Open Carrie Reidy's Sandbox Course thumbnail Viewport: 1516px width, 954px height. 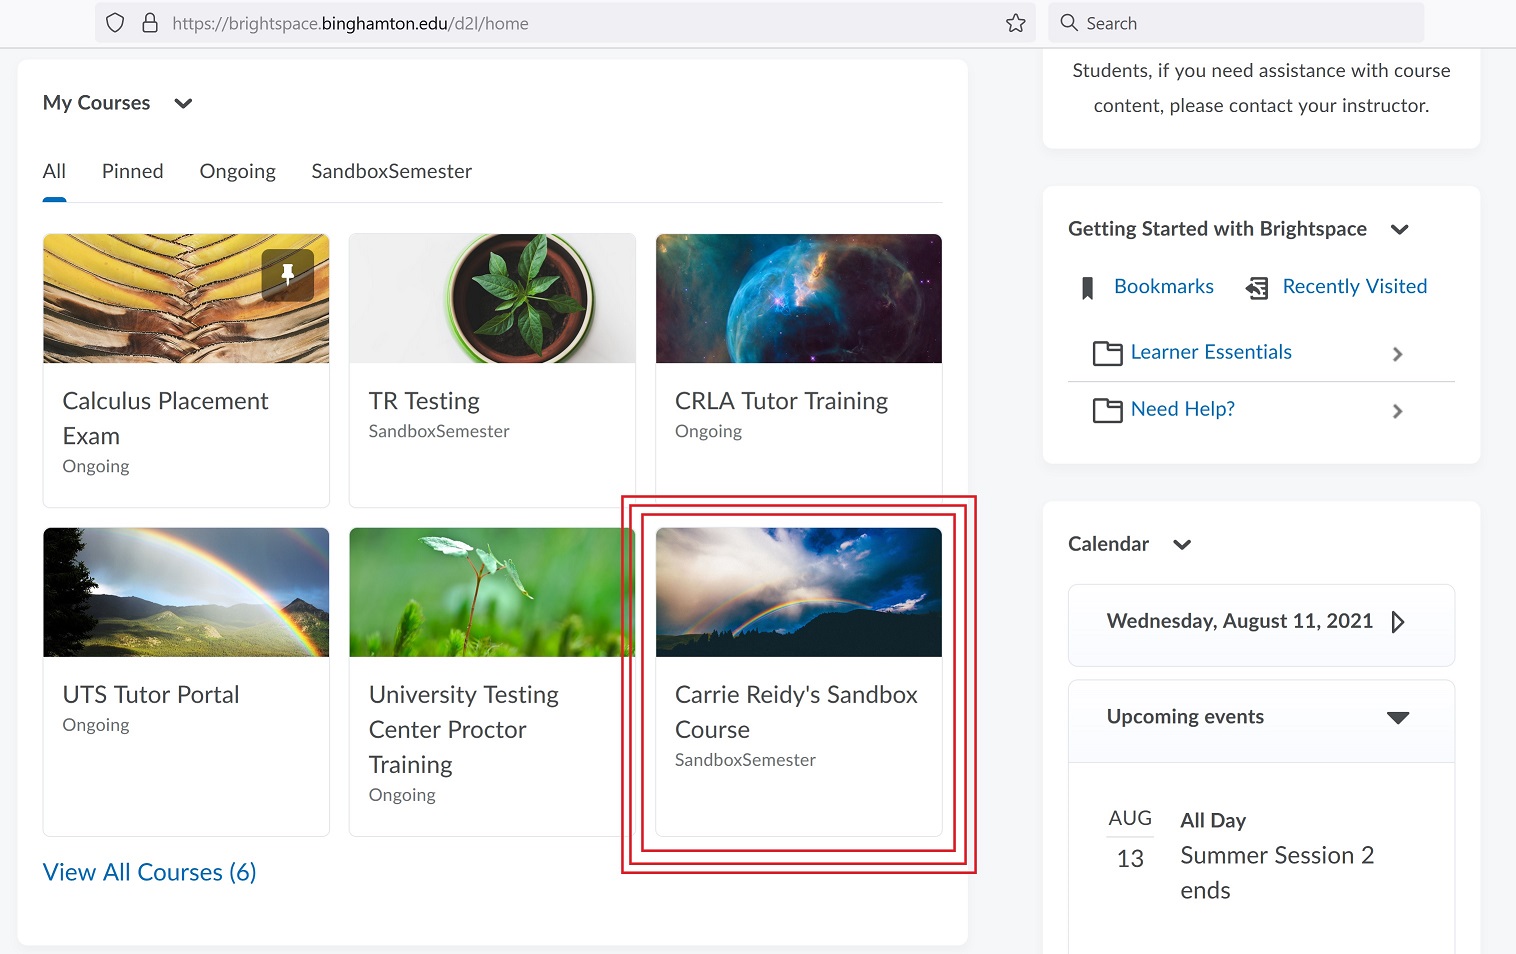pos(798,592)
